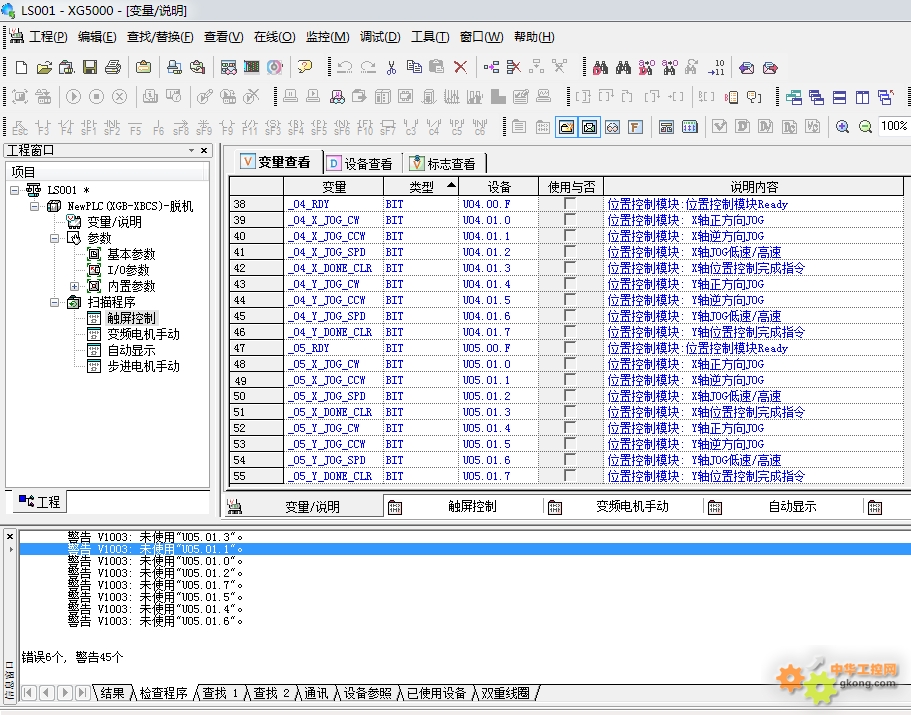Image resolution: width=911 pixels, height=715 pixels.
Task: Click the 工程 tab below project tree
Action: coord(40,501)
